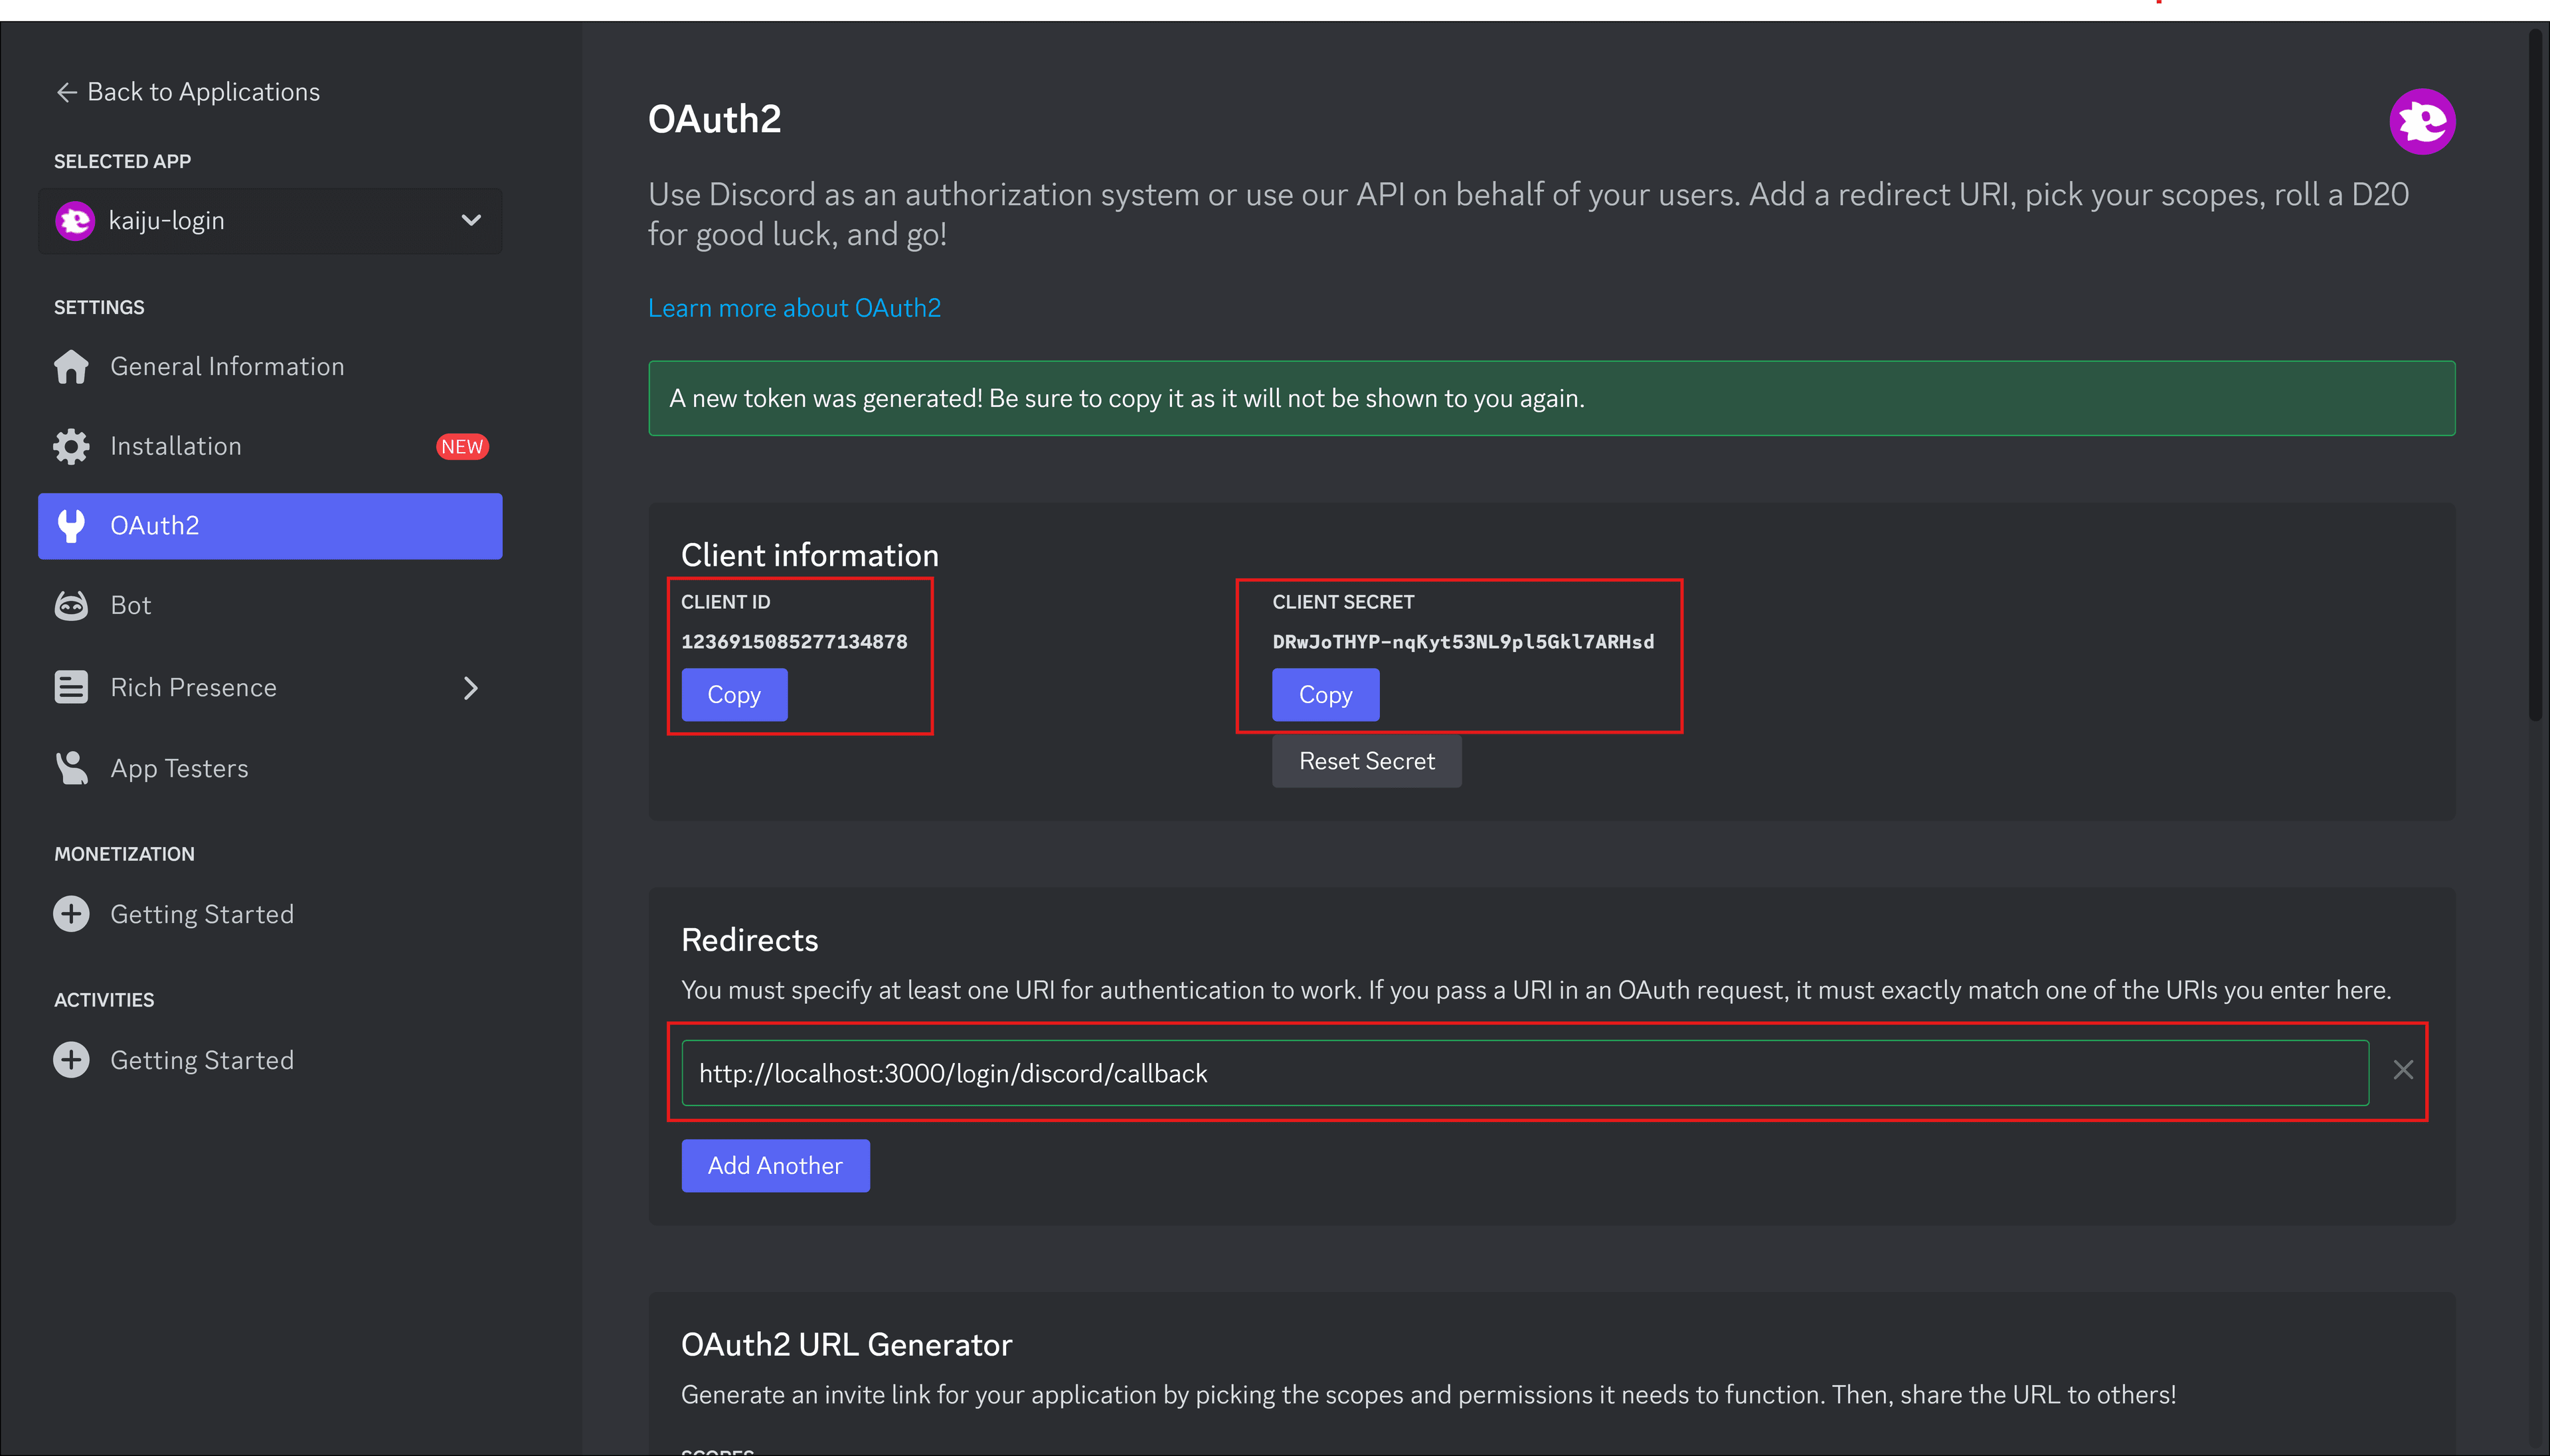Select the client secret string DRwJoTHYP
Image resolution: width=2550 pixels, height=1456 pixels.
point(1463,642)
